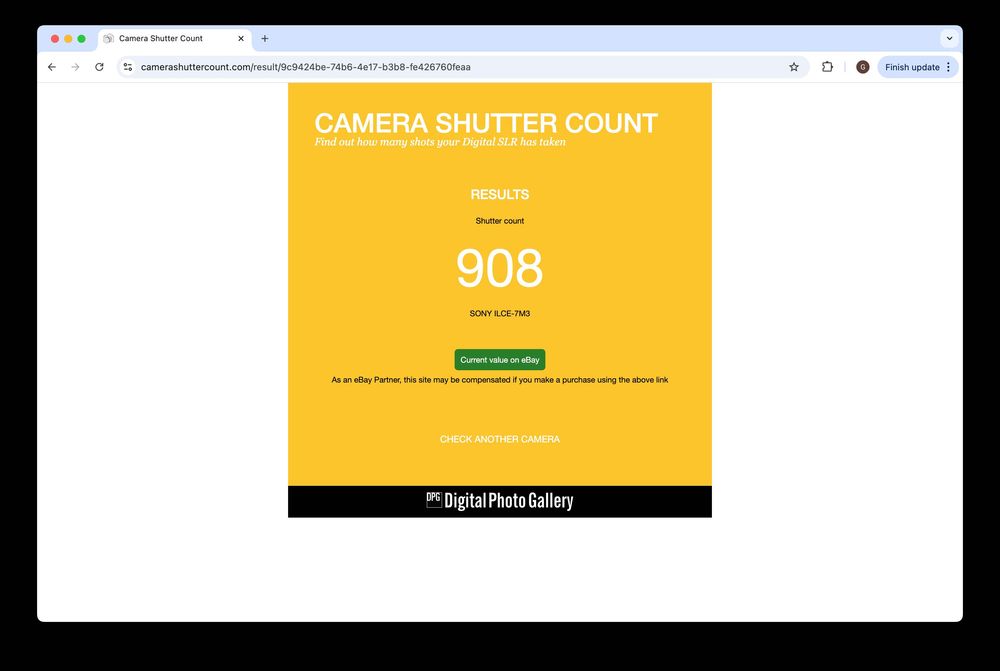1000x671 pixels.
Task: Reload the current page
Action: click(99, 67)
